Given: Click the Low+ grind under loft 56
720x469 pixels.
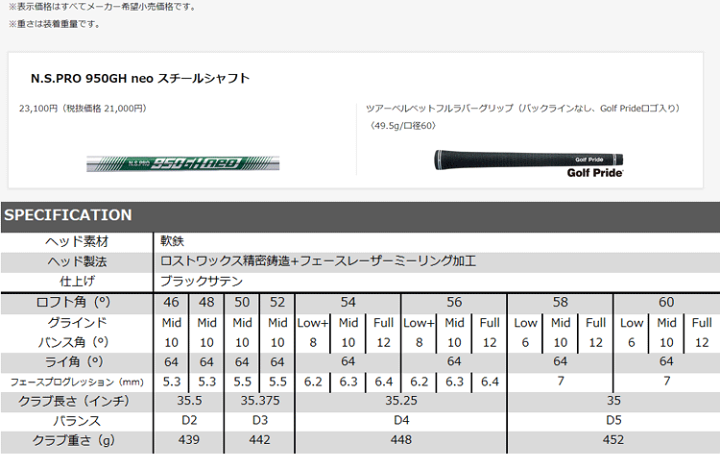Looking at the screenshot, I should [x=419, y=323].
